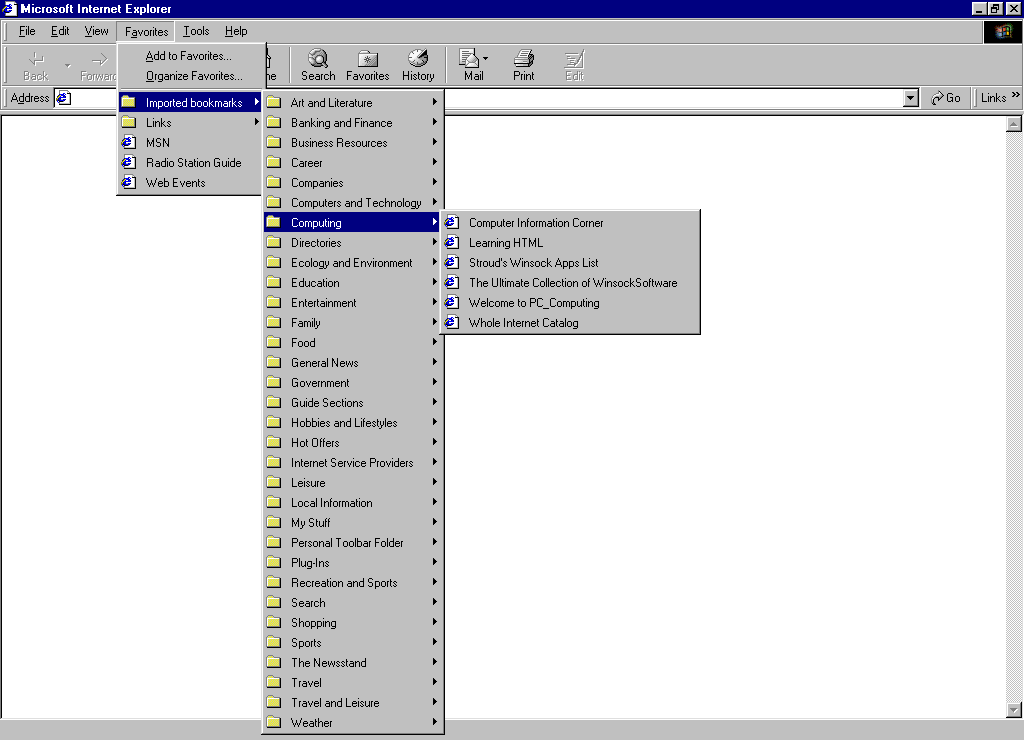This screenshot has width=1024, height=740.
Task: Expand the Banking and Finance submenu arrow
Action: coord(434,122)
